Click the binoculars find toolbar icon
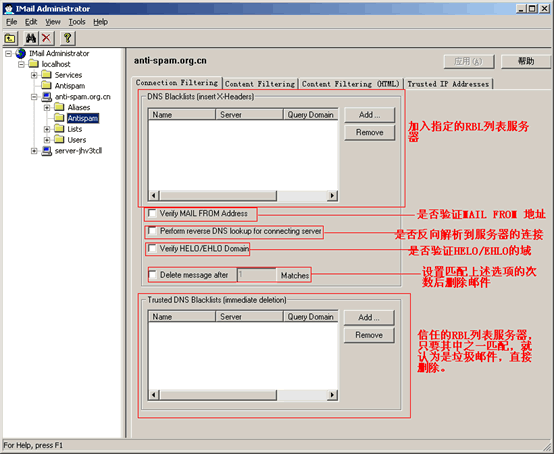Image resolution: width=555 pixels, height=455 pixels. coord(31,38)
